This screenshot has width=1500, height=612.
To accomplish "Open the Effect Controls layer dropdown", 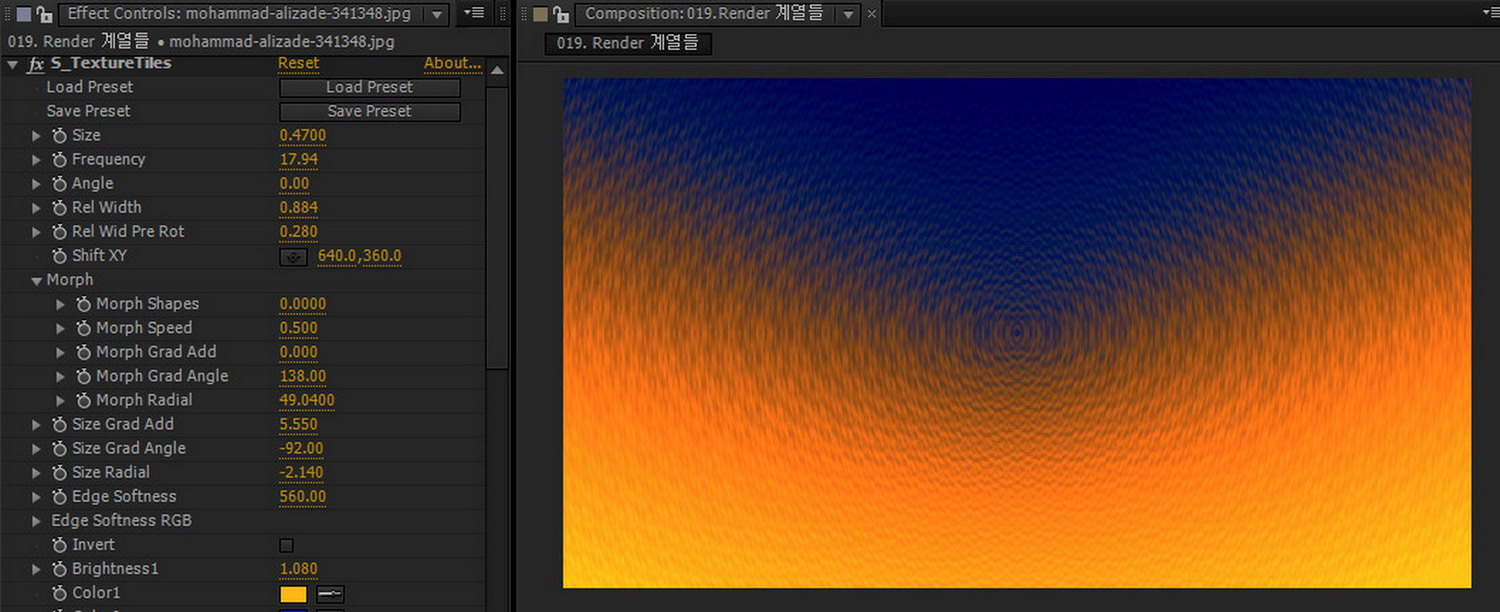I will [437, 14].
